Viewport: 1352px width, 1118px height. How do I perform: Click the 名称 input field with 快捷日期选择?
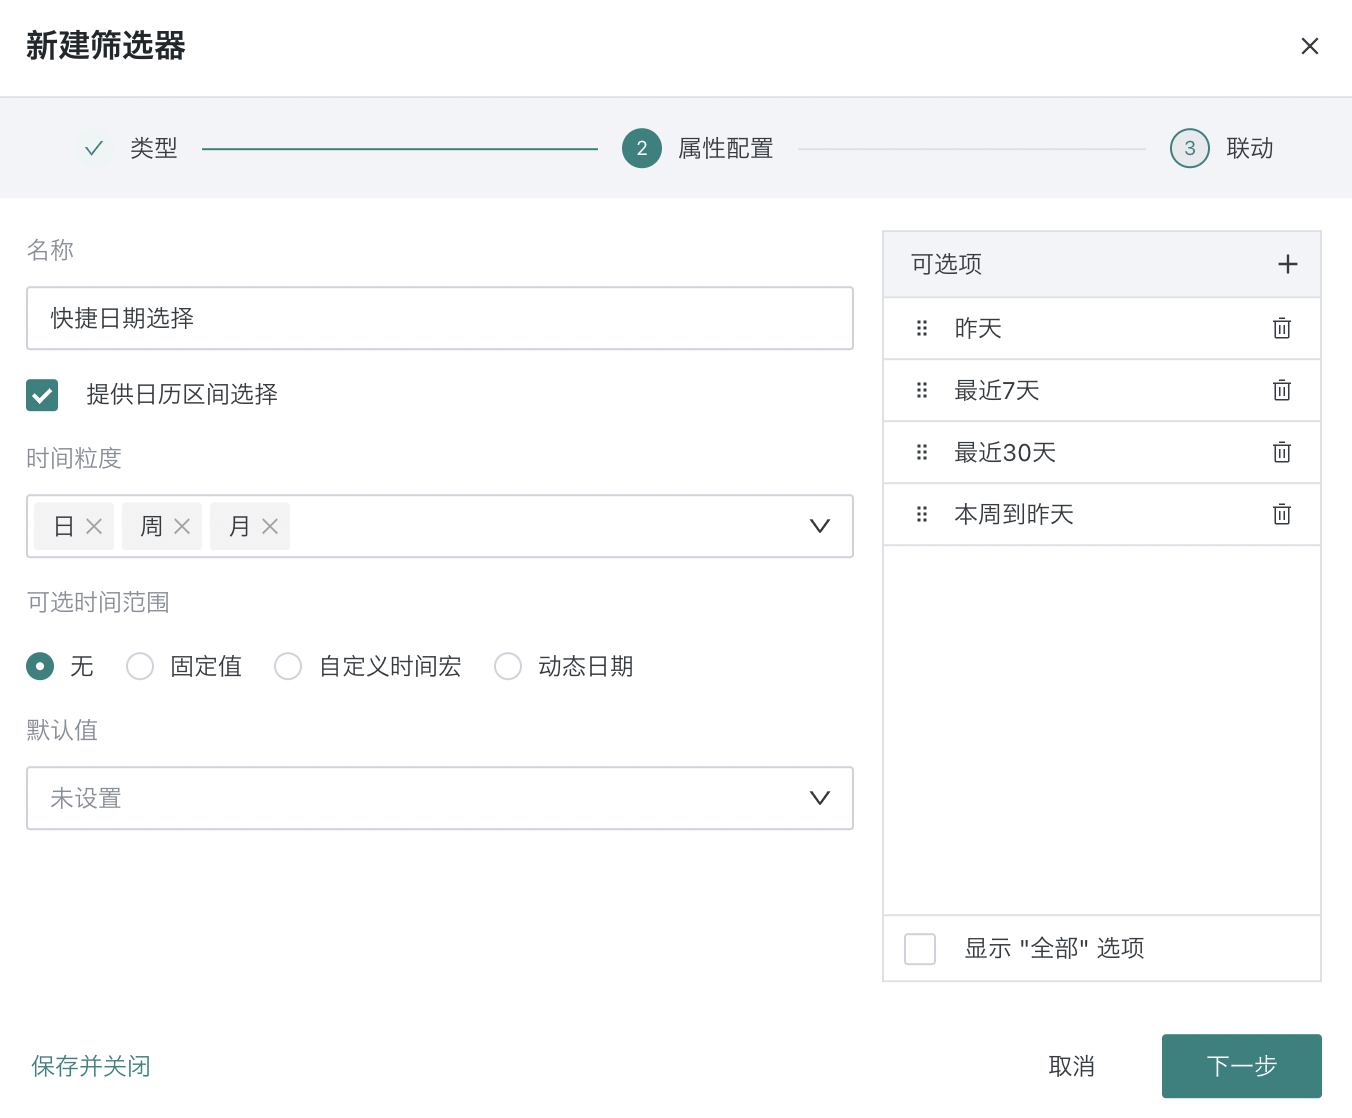point(440,318)
